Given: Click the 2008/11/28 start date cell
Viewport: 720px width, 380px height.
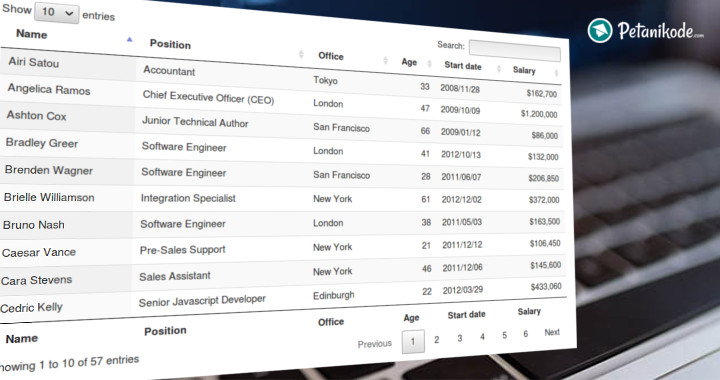Looking at the screenshot, I should (460, 89).
